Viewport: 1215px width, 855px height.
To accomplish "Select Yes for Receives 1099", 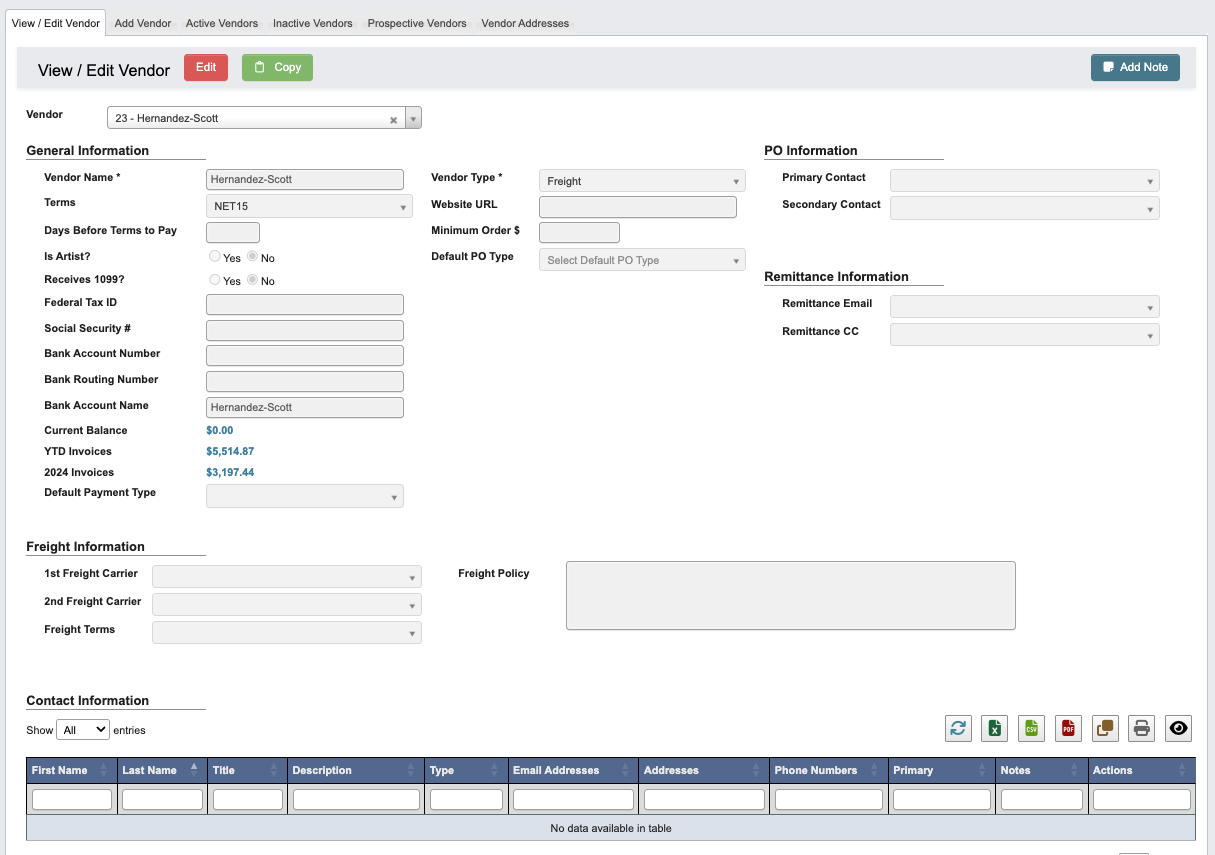I will (x=215, y=281).
